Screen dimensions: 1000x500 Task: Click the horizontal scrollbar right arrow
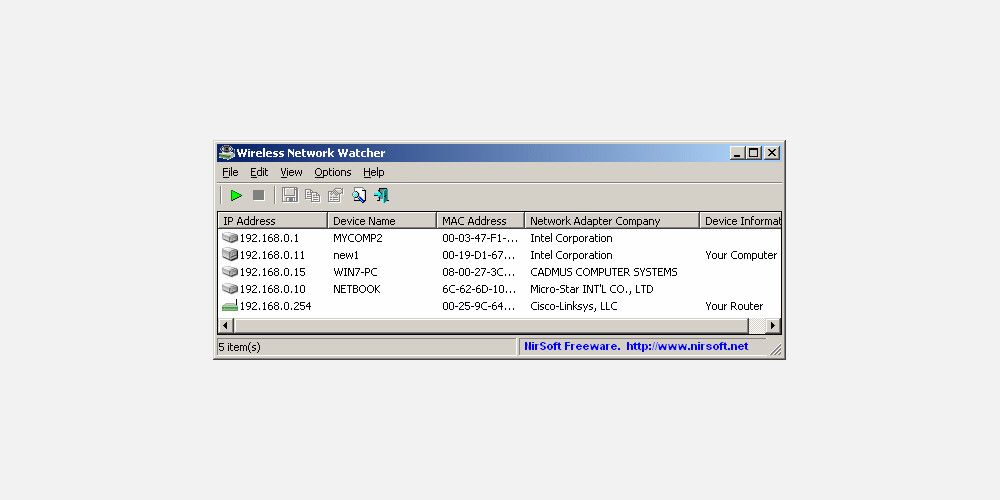tap(773, 326)
